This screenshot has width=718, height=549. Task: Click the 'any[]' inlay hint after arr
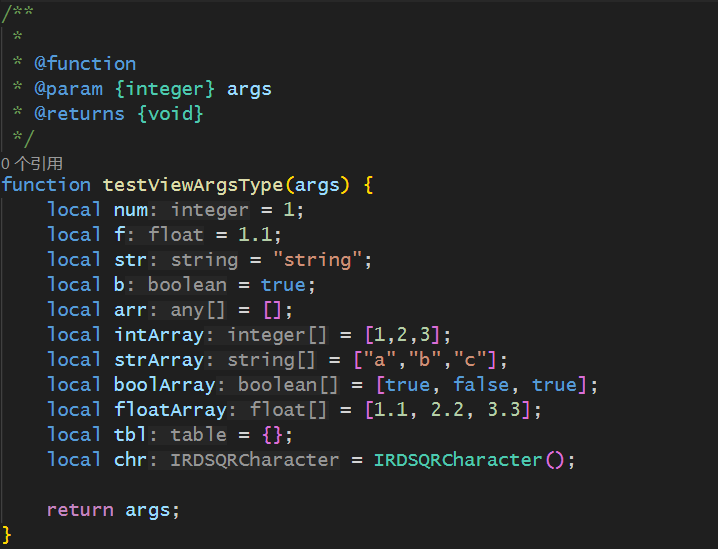(x=198, y=310)
